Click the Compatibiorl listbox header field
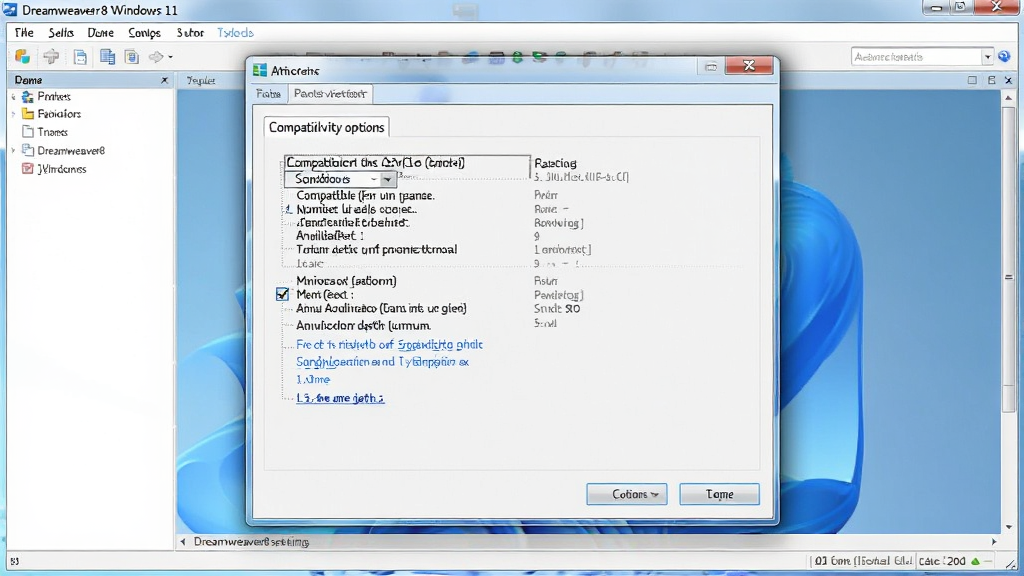 [x=407, y=163]
